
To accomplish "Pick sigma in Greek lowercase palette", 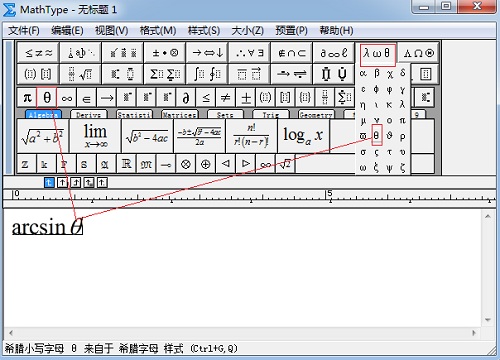I will (363, 152).
